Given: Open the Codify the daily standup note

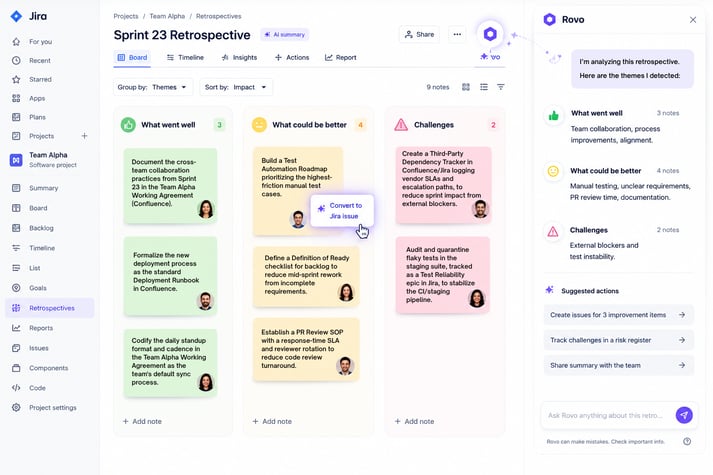Looking at the screenshot, I should (171, 363).
